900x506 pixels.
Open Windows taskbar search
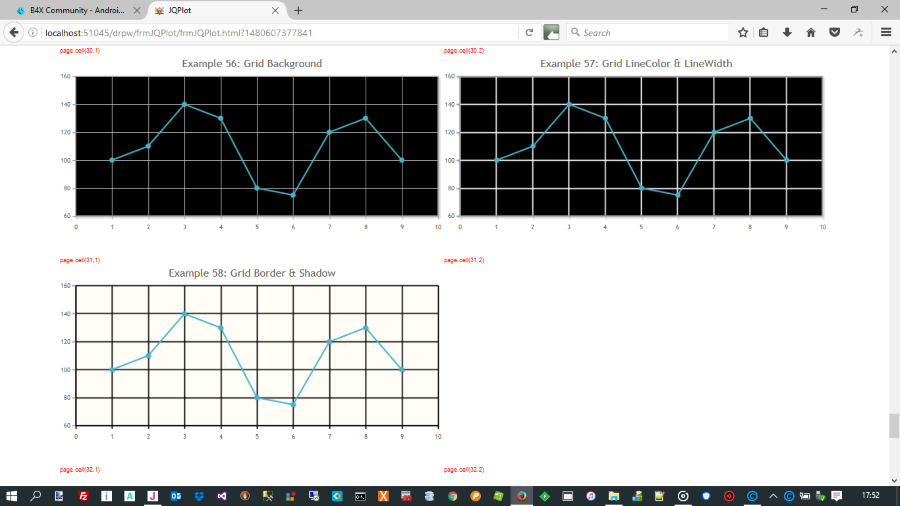coord(36,496)
